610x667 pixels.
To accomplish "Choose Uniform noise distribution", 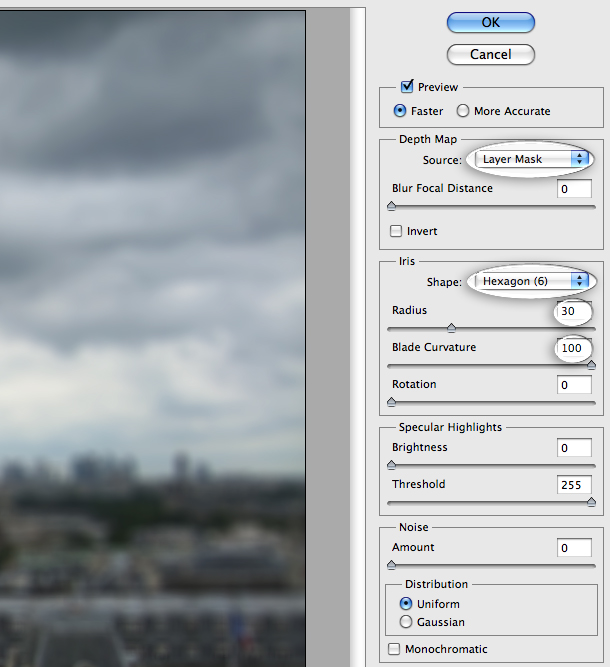I will pyautogui.click(x=406, y=604).
